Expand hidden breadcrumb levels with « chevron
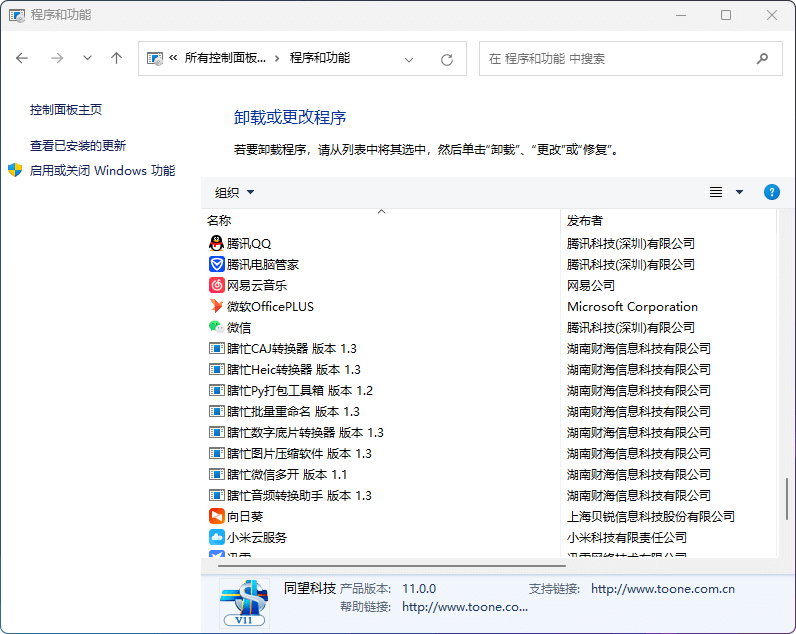 tap(173, 58)
